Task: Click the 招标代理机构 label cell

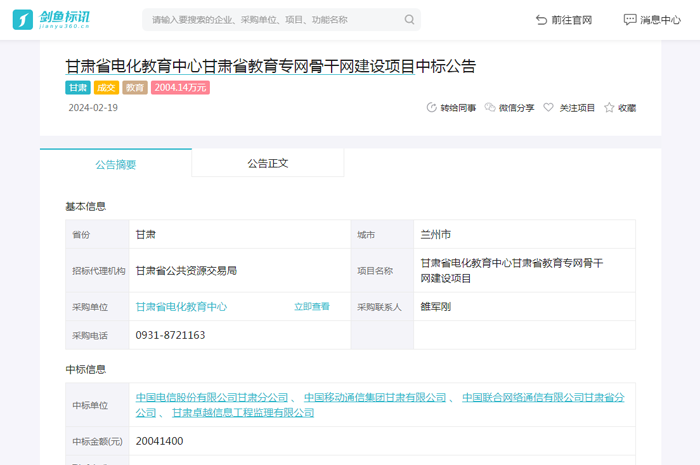Action: click(97, 270)
